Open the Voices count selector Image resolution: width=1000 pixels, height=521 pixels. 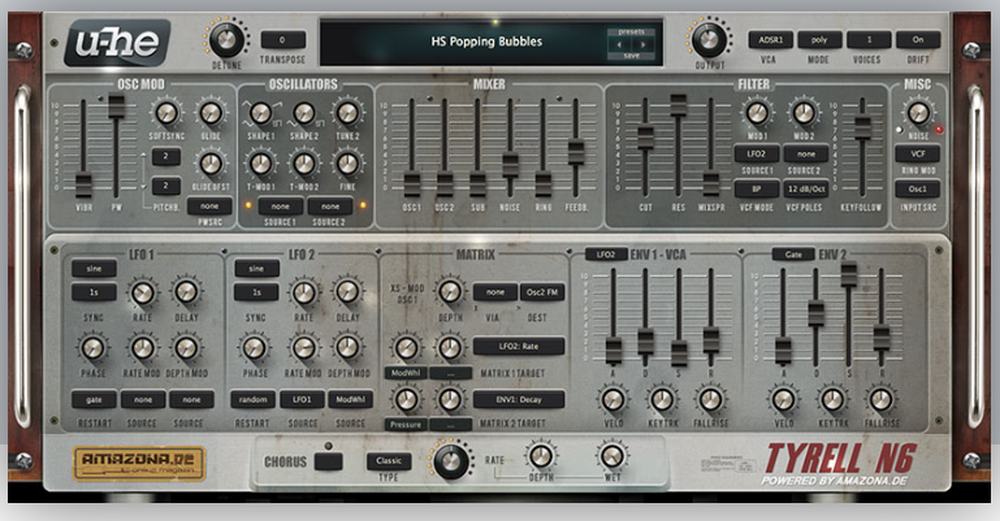pos(869,40)
